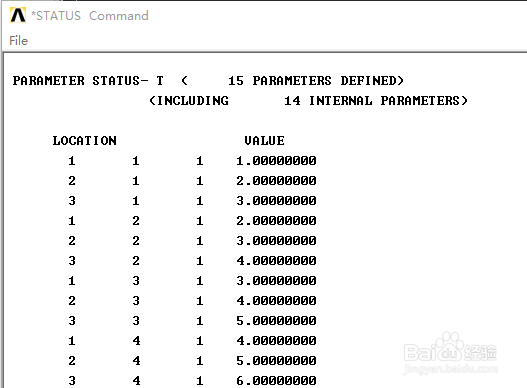This screenshot has width=527, height=388.
Task: Click the 2.00000000 value in location 1 2 1 row
Action: (x=276, y=221)
